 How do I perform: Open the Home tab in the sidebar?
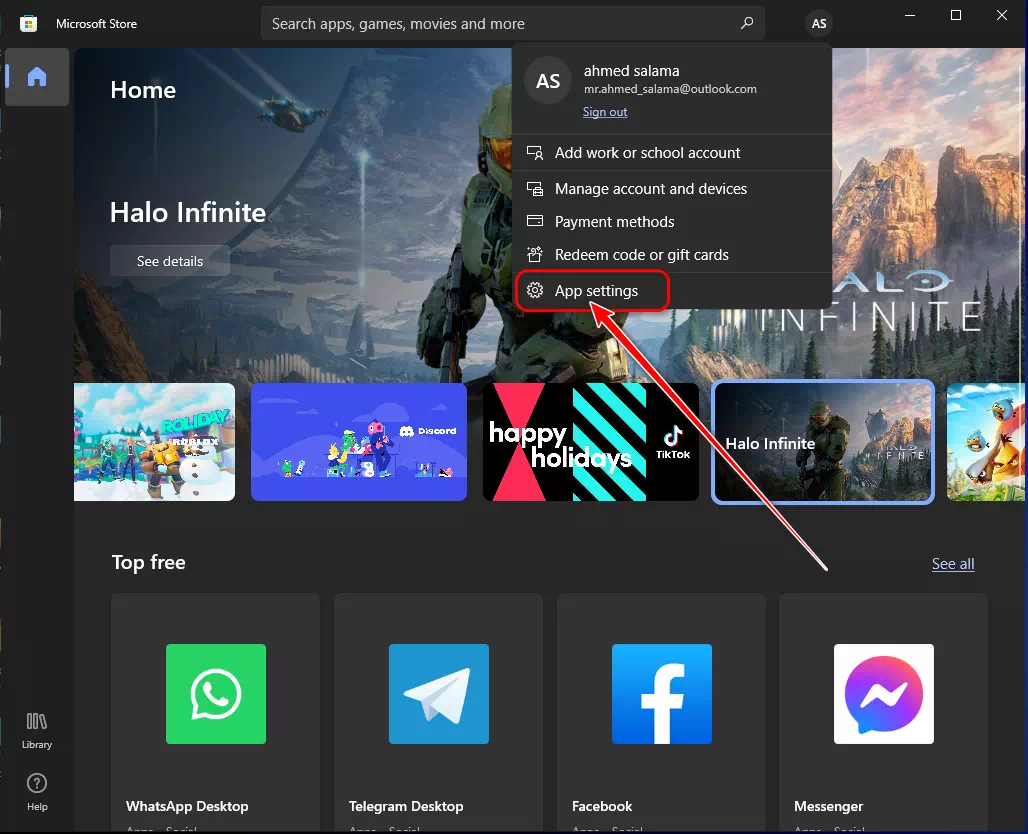[37, 77]
